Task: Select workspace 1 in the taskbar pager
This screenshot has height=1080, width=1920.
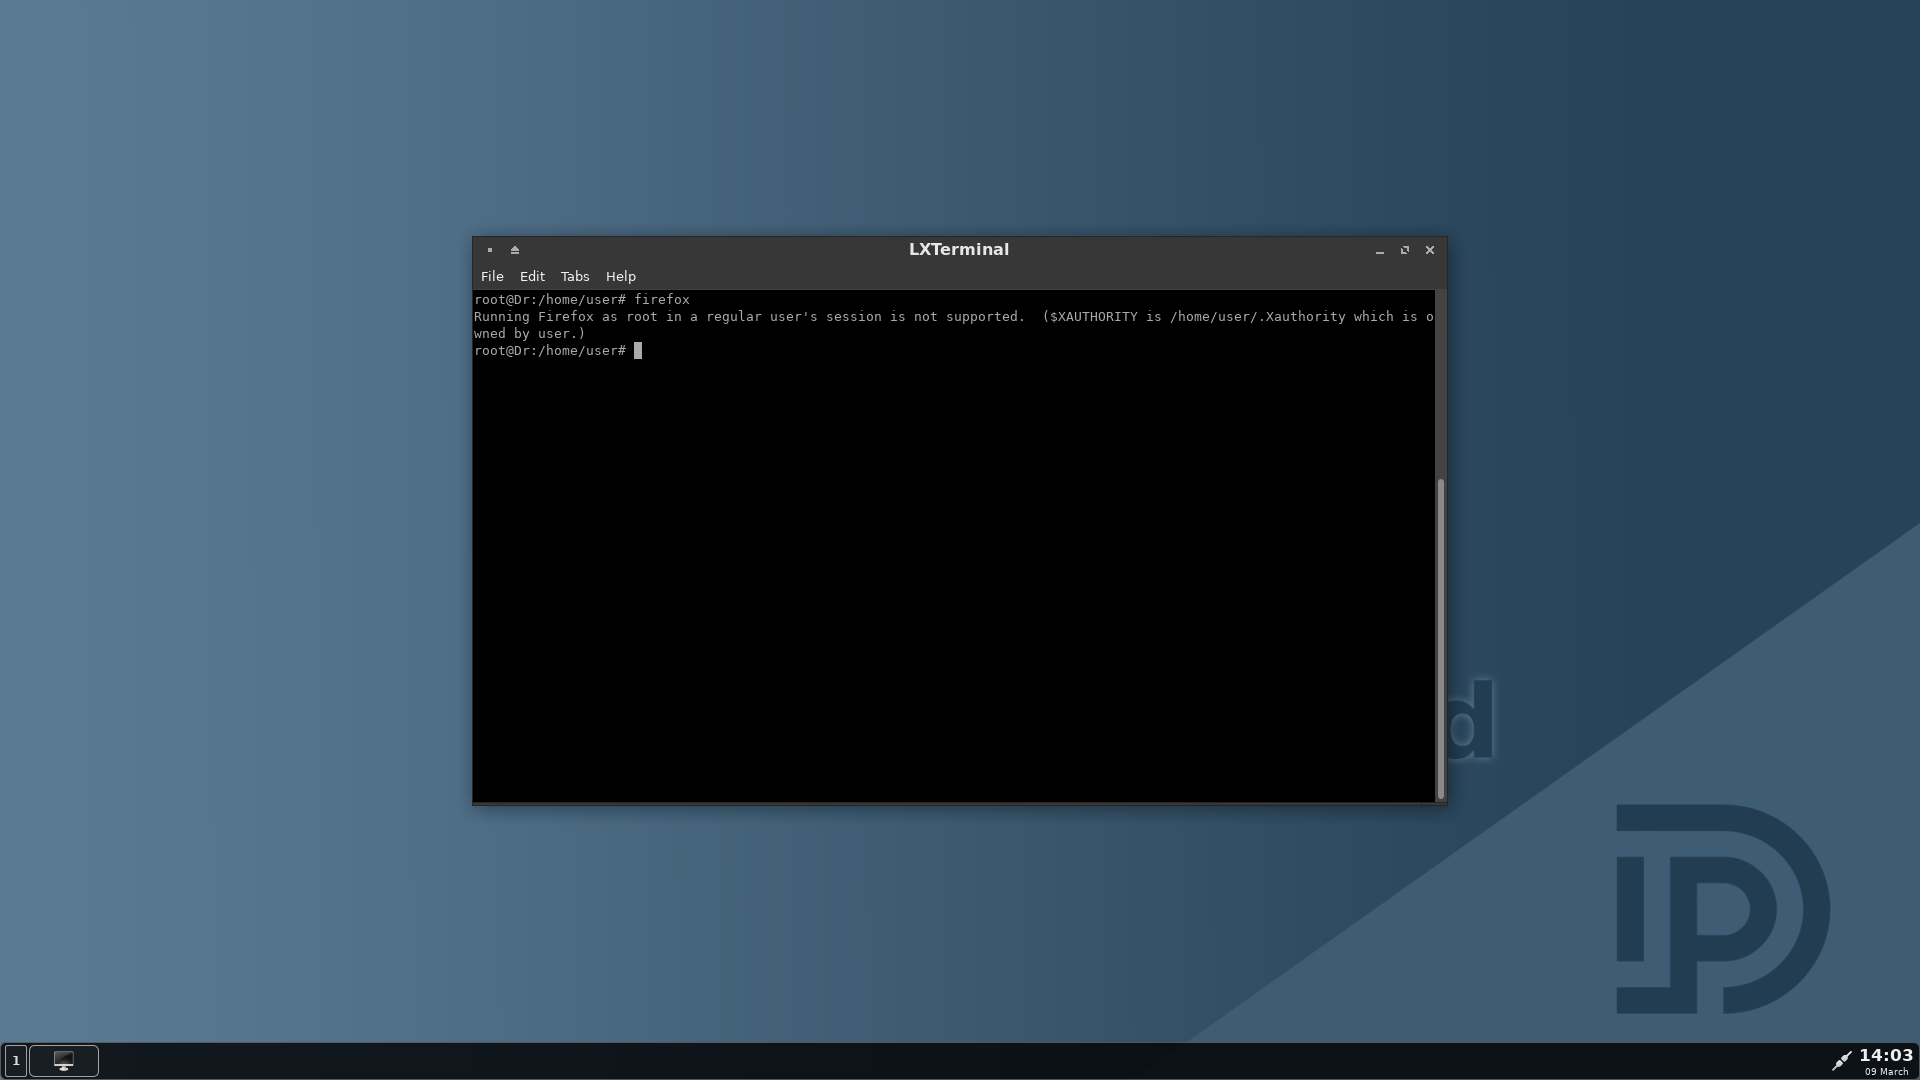Action: click(16, 1060)
